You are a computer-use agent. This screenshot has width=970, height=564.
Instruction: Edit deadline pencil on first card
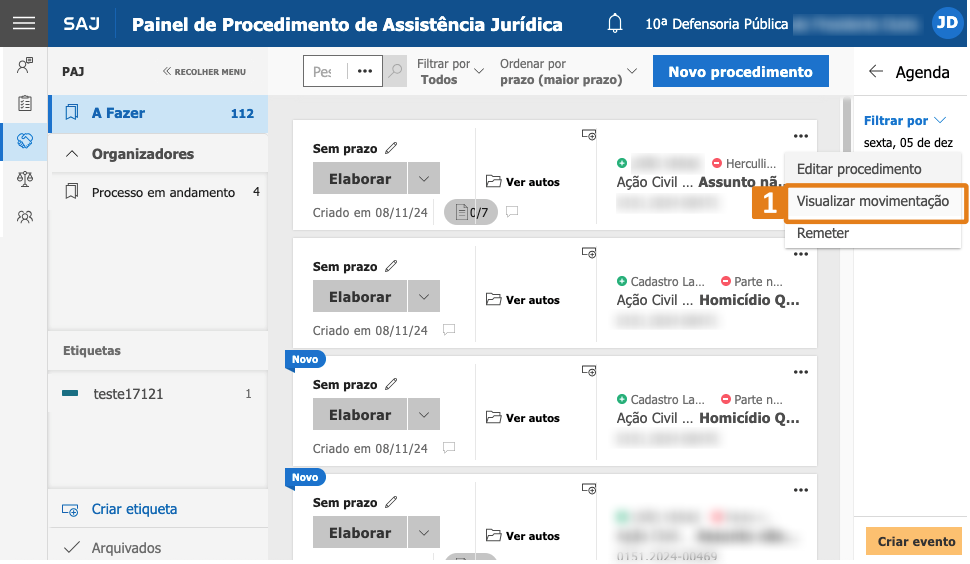(x=391, y=148)
